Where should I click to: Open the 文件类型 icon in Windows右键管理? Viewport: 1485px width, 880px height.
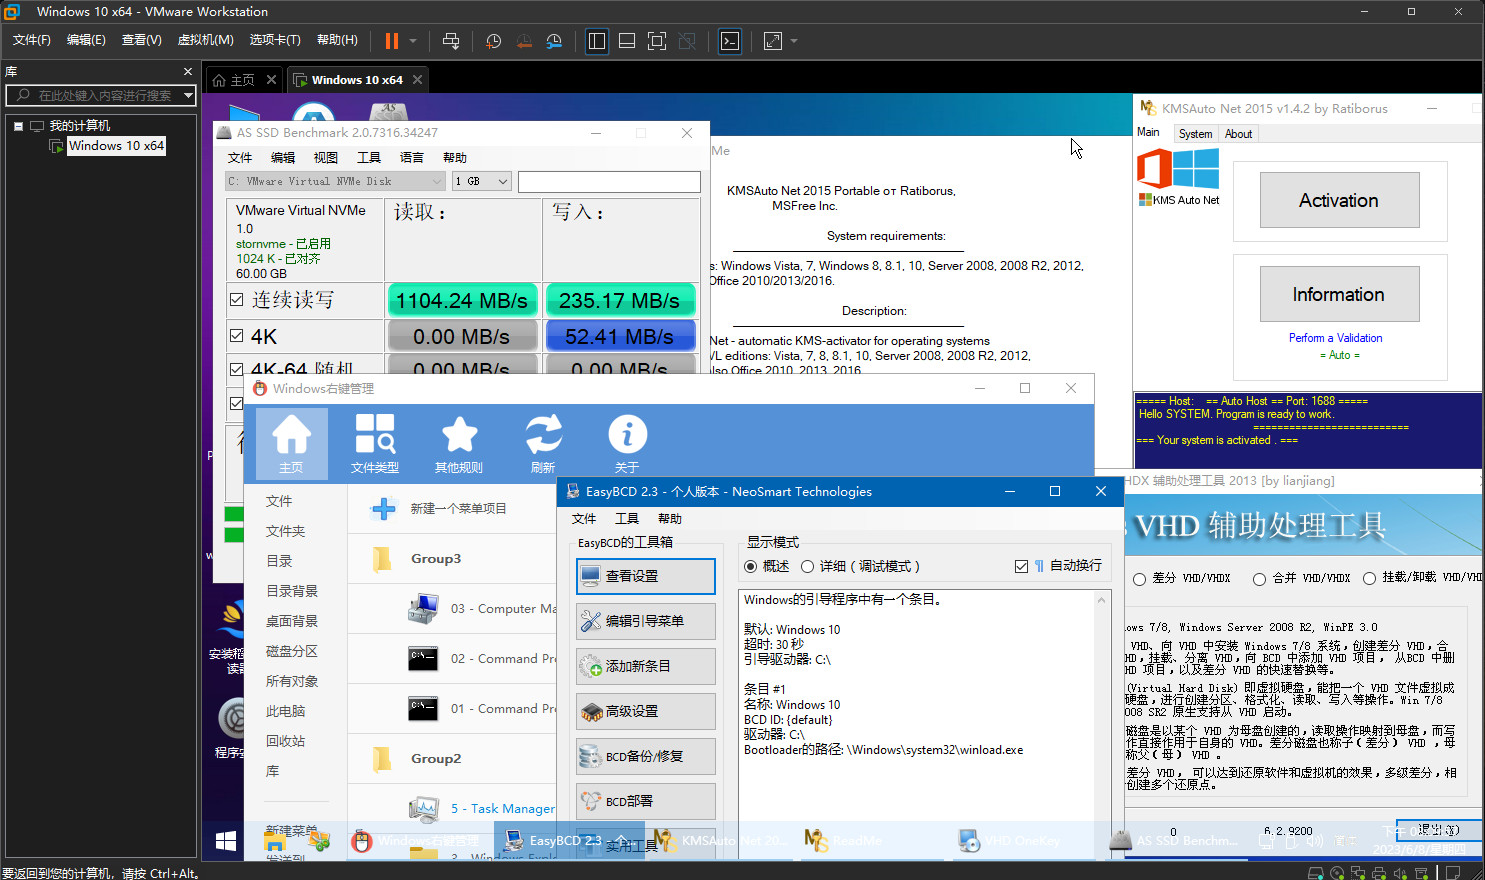click(x=375, y=443)
